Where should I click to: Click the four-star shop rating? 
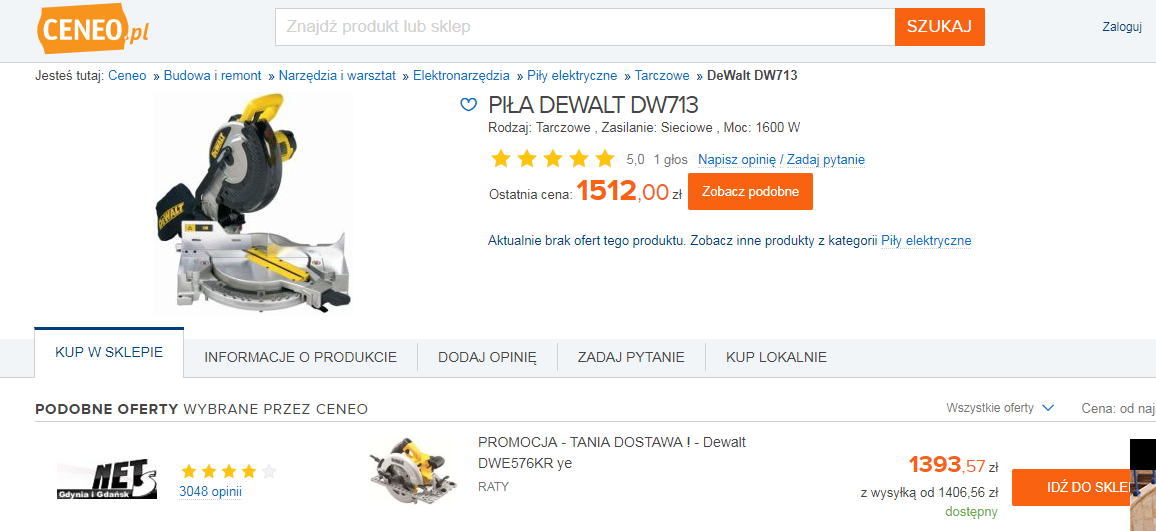coord(229,471)
